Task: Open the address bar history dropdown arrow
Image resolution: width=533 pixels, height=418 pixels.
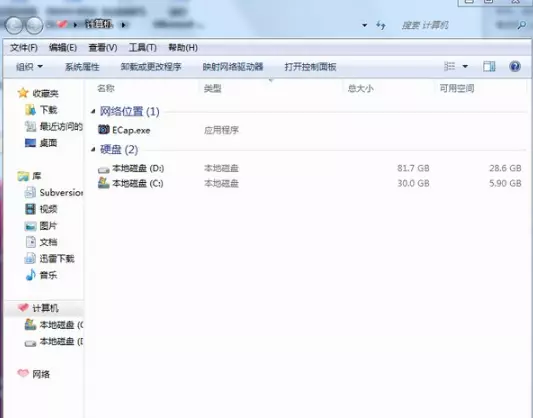Action: (x=364, y=25)
